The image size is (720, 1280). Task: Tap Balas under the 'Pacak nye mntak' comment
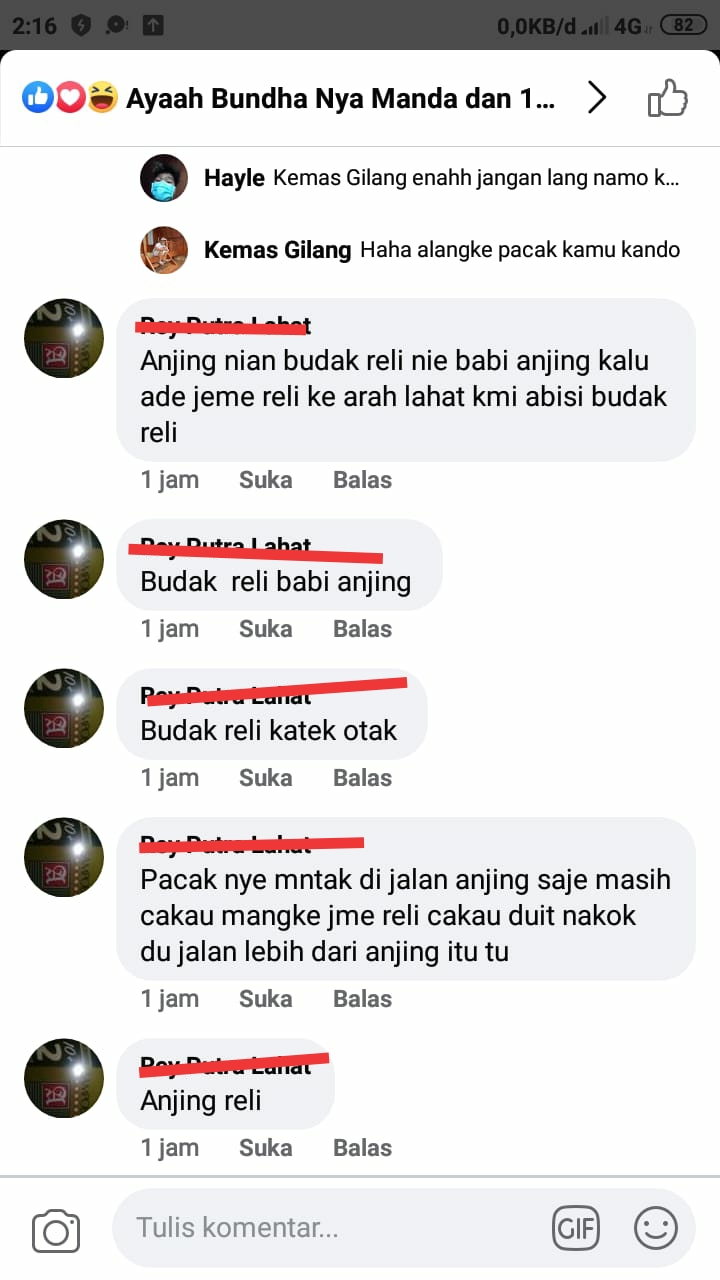(362, 999)
